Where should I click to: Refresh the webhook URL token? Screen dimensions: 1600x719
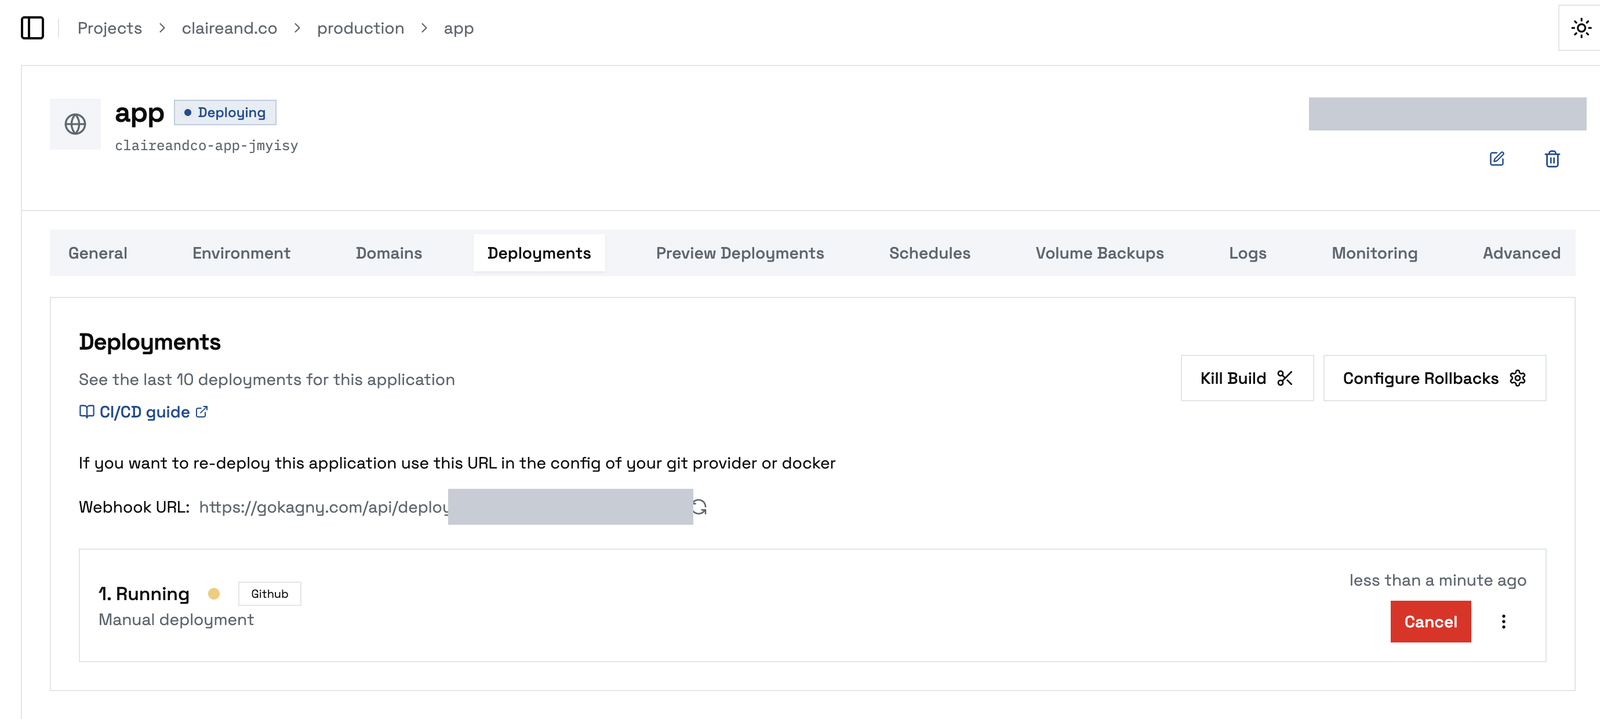tap(700, 507)
